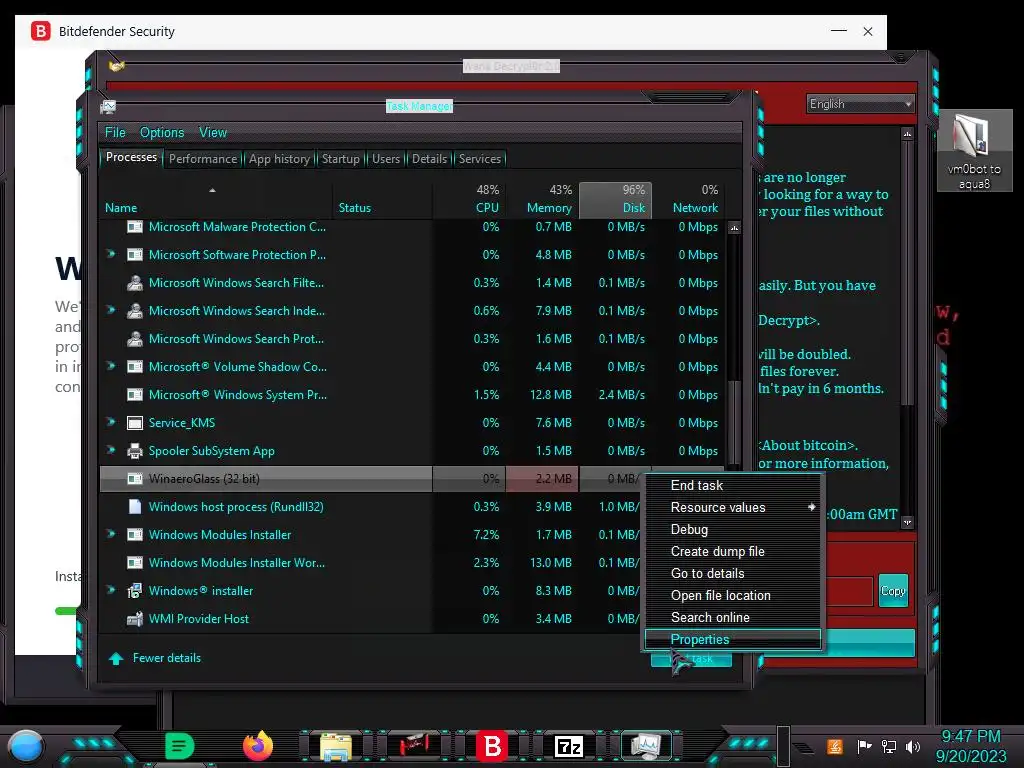The height and width of the screenshot is (768, 1024).
Task: Sort by the Name column header
Action: pyautogui.click(x=216, y=200)
